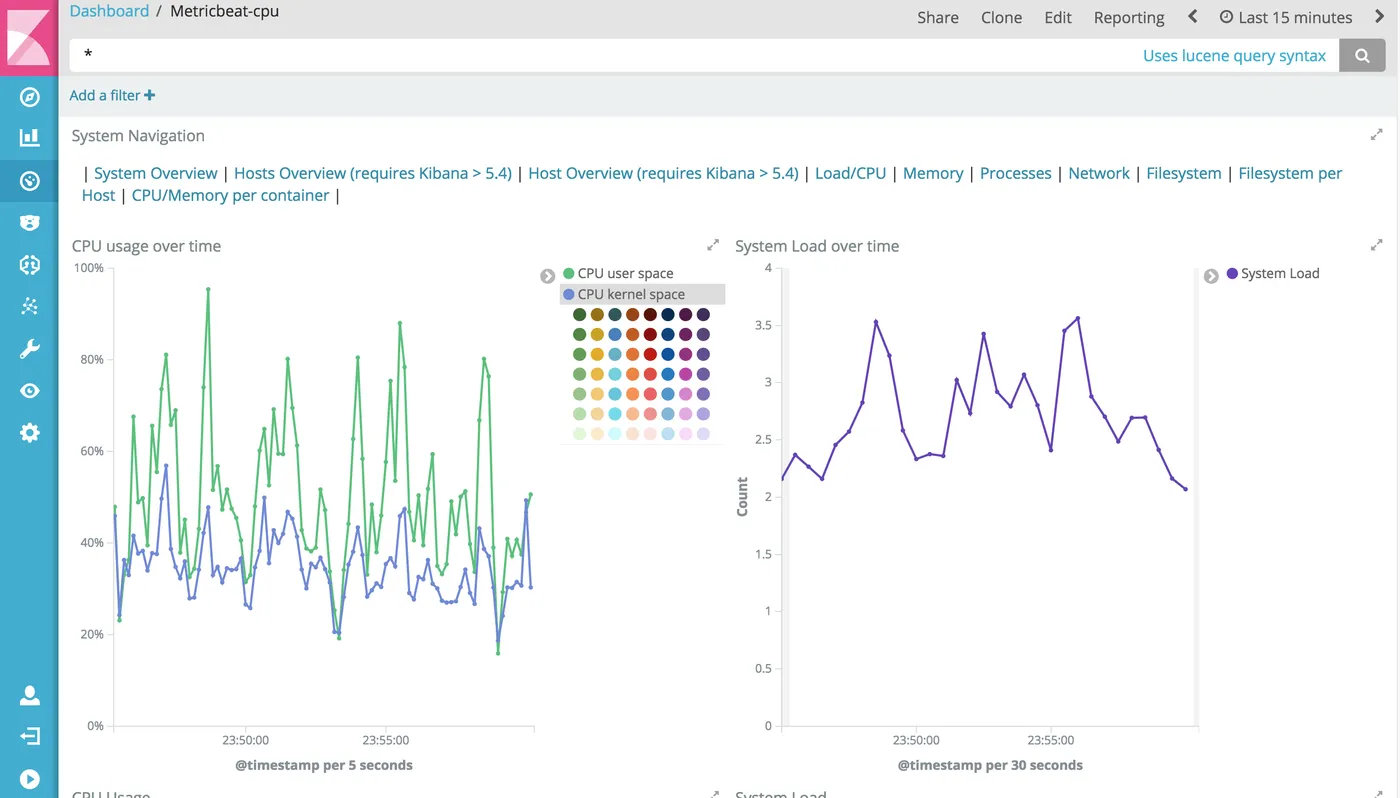
Task: Open the CPU/Memory per container link
Action: 230,195
